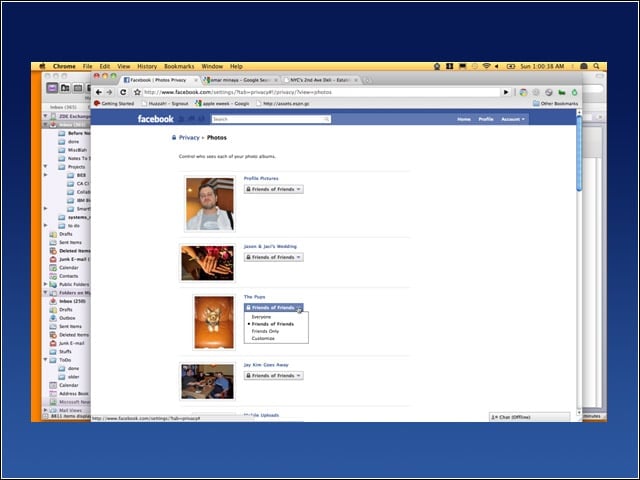Open the Profile Pictures privacy dropdown

[x=273, y=189]
